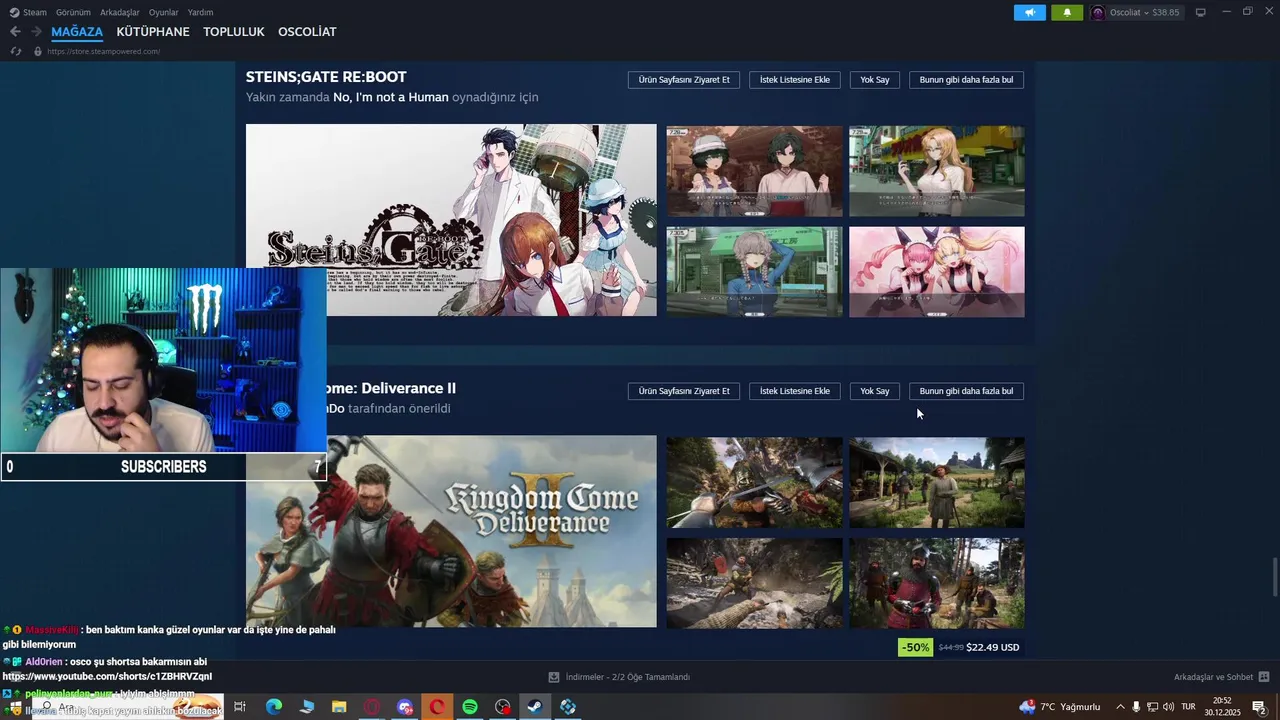Viewport: 1280px width, 720px height.
Task: Click the $22.49 USD price
Action: point(993,647)
